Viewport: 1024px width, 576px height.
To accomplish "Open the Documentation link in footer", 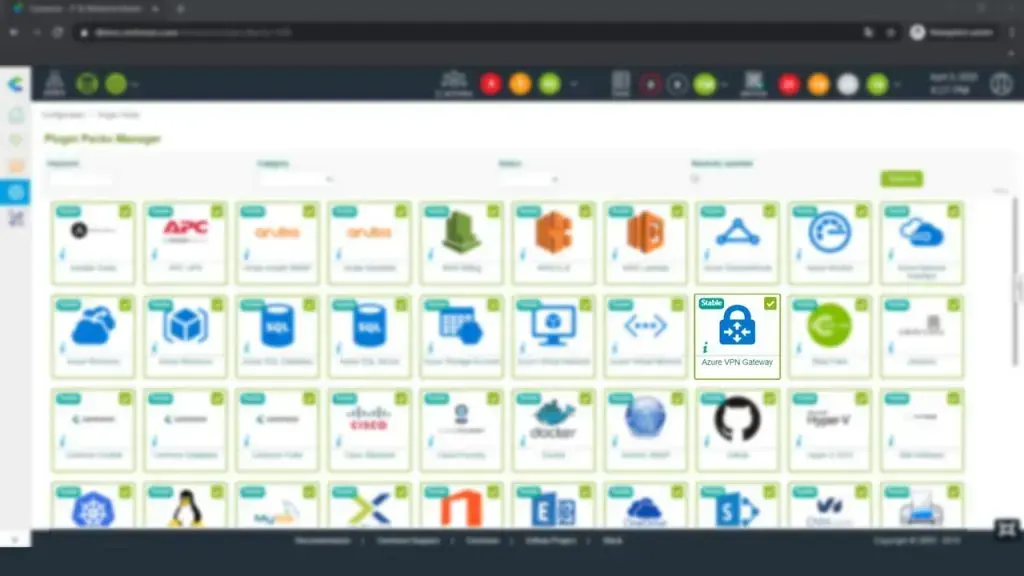I will pyautogui.click(x=323, y=541).
